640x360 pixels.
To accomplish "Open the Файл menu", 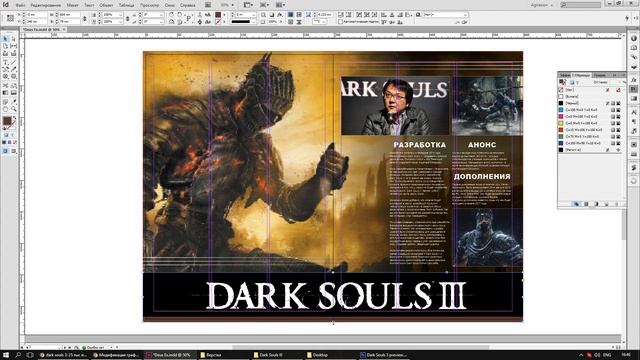I will [20, 5].
